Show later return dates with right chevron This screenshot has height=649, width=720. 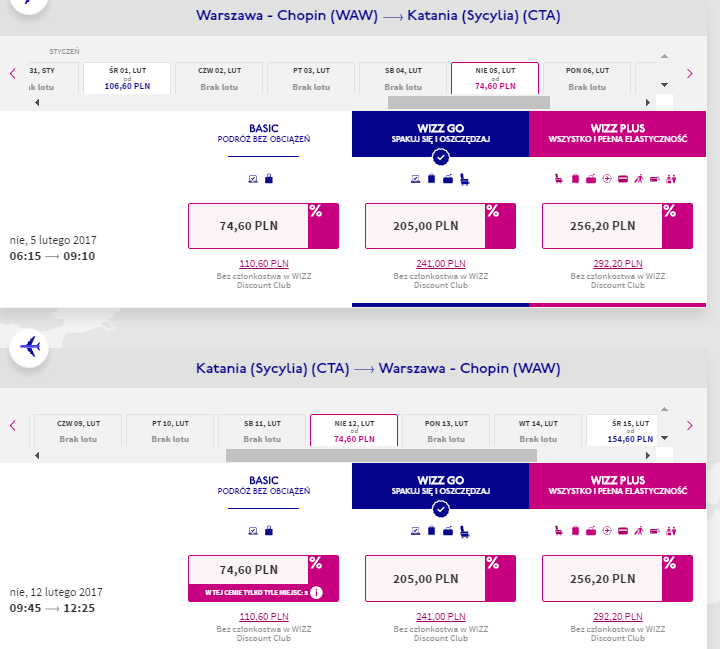point(689,425)
